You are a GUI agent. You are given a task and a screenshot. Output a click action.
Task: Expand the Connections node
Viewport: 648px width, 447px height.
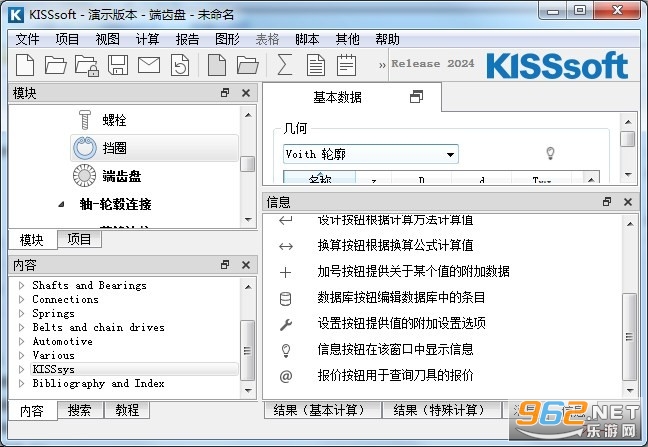[21, 299]
